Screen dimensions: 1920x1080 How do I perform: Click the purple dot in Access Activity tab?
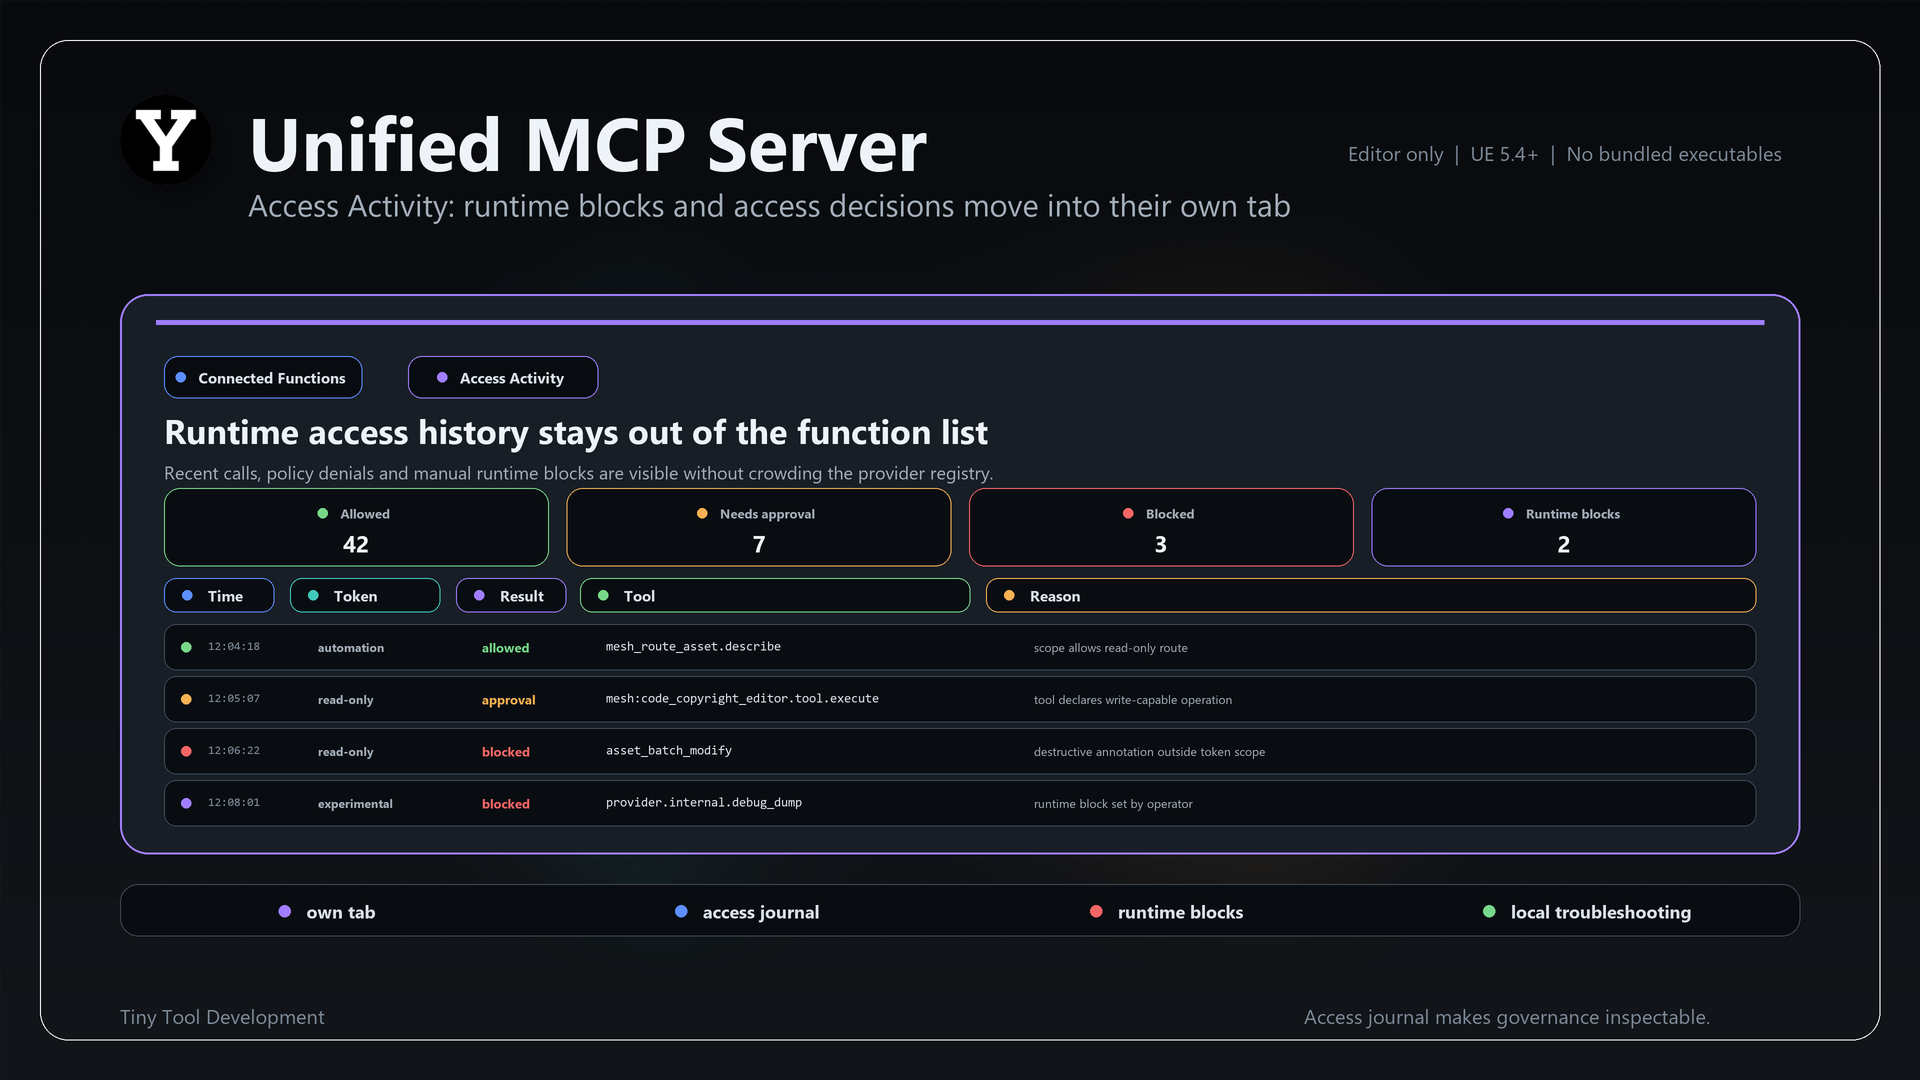(442, 377)
